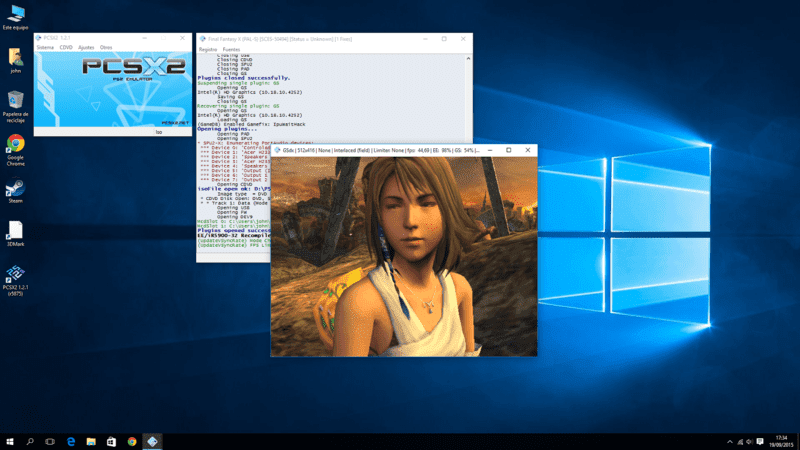Click the Final Fantasy X log window title
This screenshot has width=800, height=450.
(280, 39)
